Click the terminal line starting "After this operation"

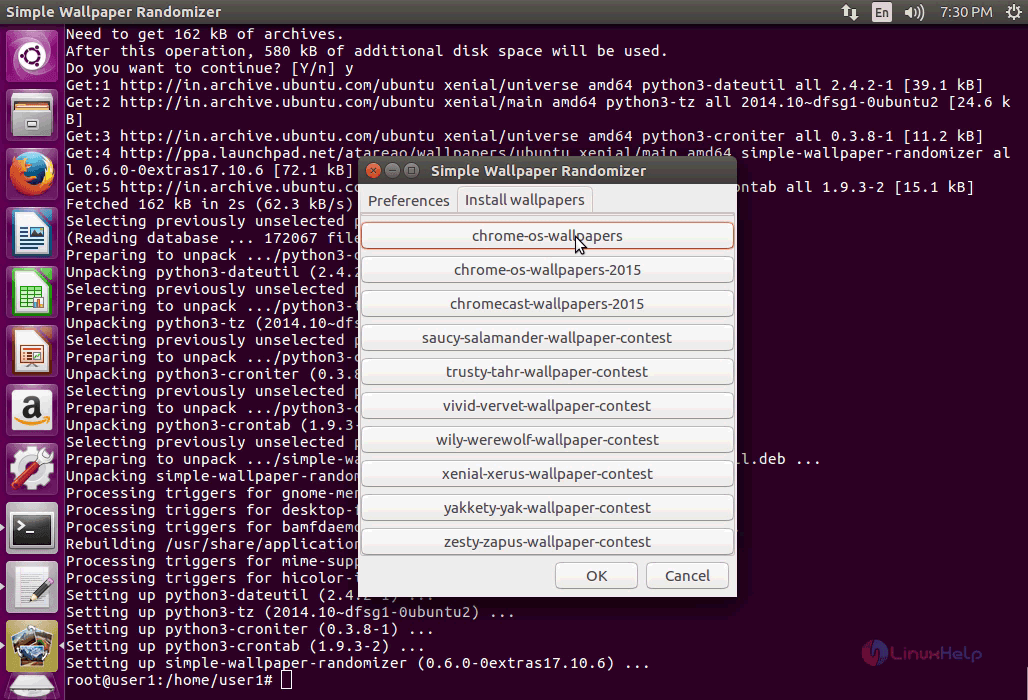(x=366, y=51)
